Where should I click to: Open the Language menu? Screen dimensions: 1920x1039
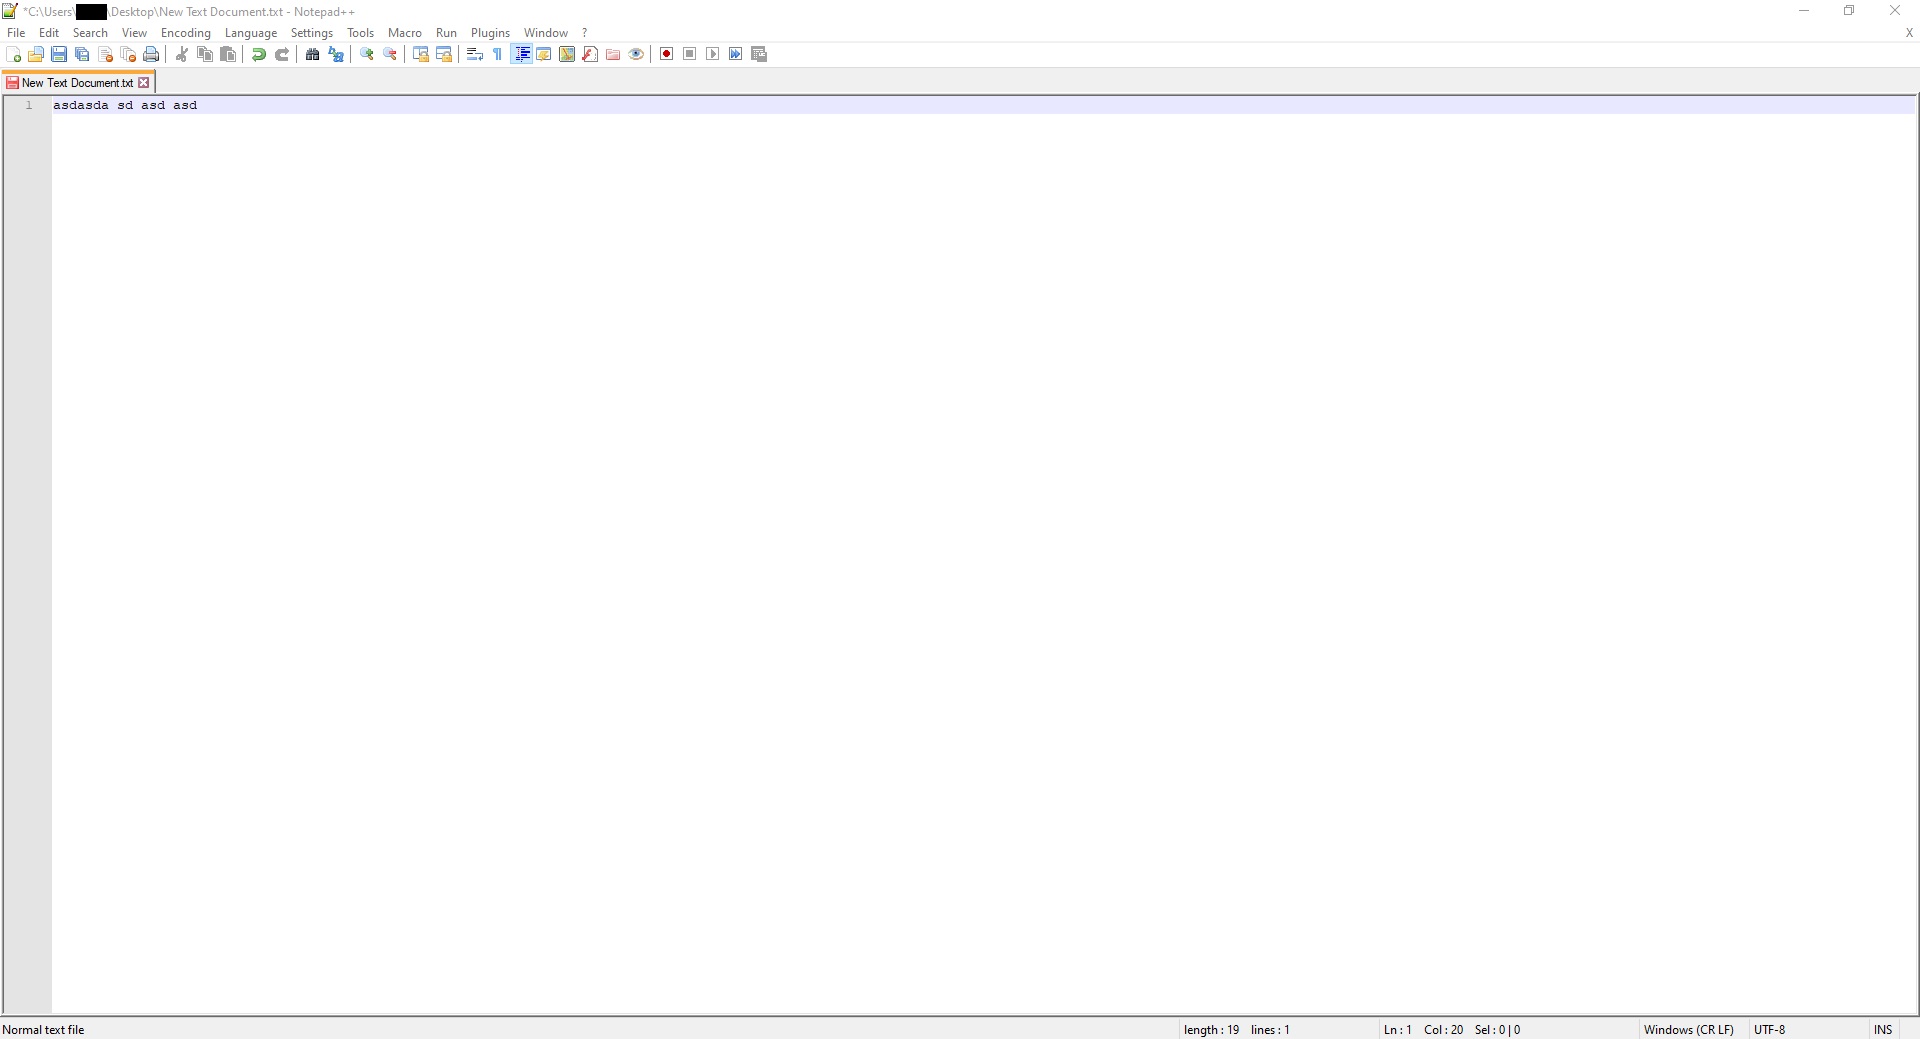pyautogui.click(x=251, y=32)
